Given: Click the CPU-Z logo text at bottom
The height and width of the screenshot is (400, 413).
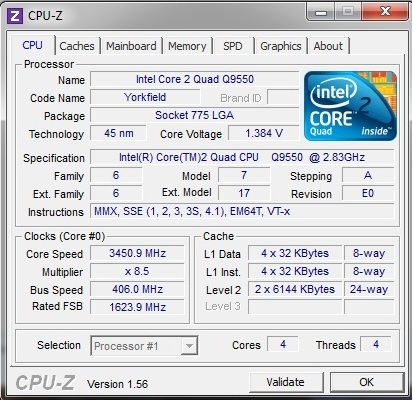Looking at the screenshot, I should coord(45,382).
